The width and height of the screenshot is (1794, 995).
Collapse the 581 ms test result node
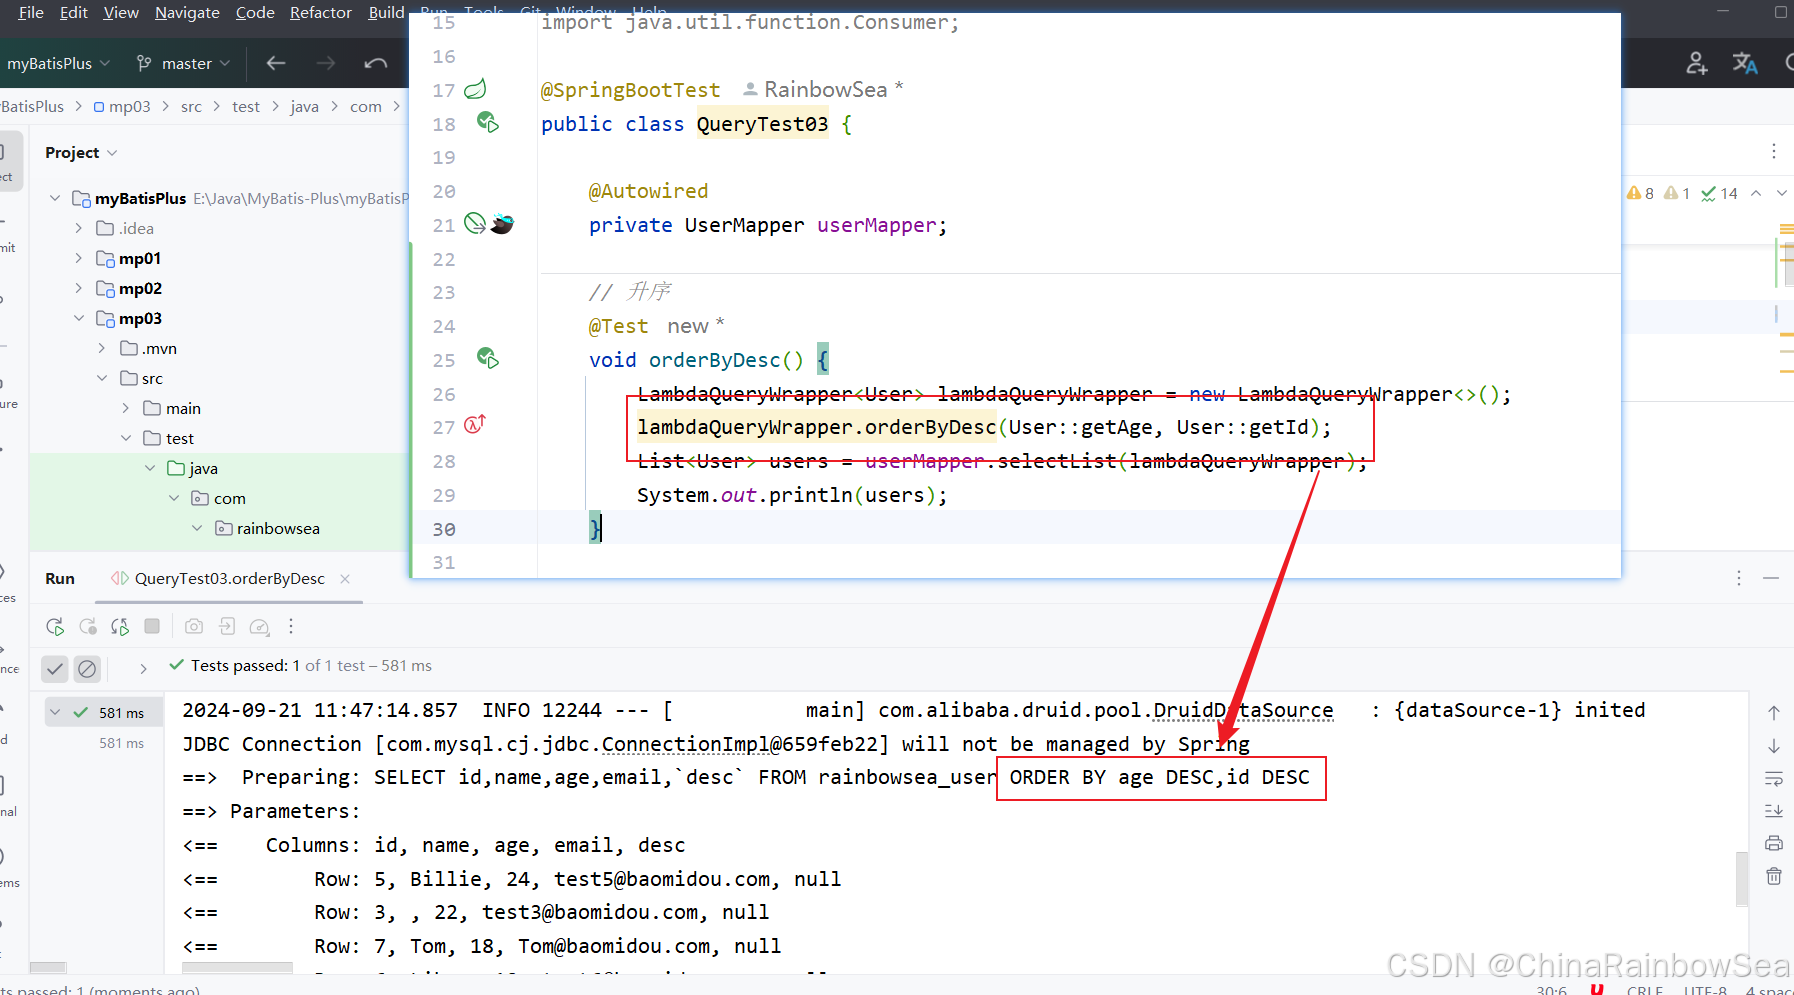(x=55, y=712)
